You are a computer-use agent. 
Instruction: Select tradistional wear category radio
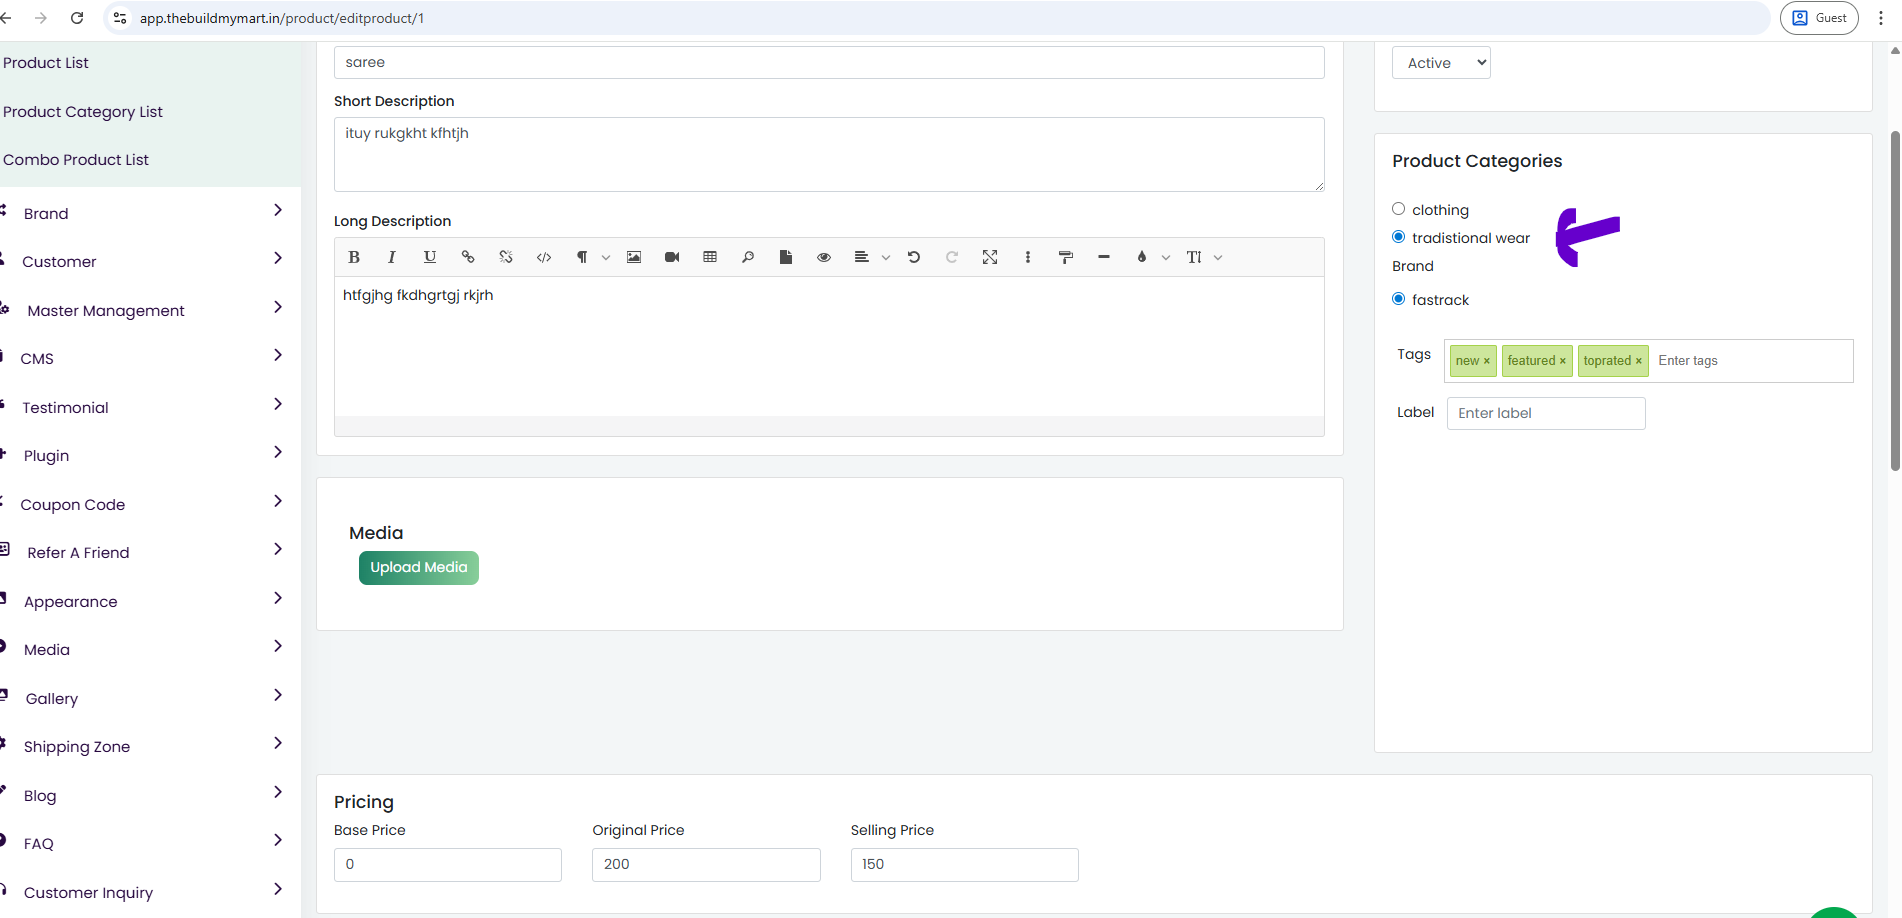click(1399, 237)
